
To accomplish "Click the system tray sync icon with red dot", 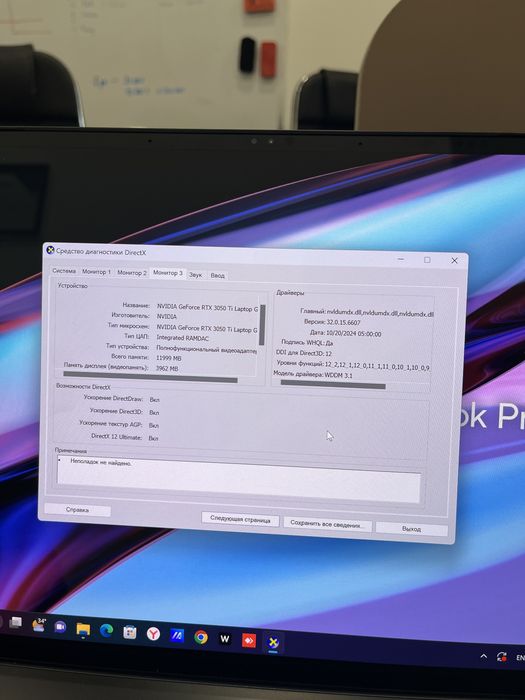I will point(501,657).
